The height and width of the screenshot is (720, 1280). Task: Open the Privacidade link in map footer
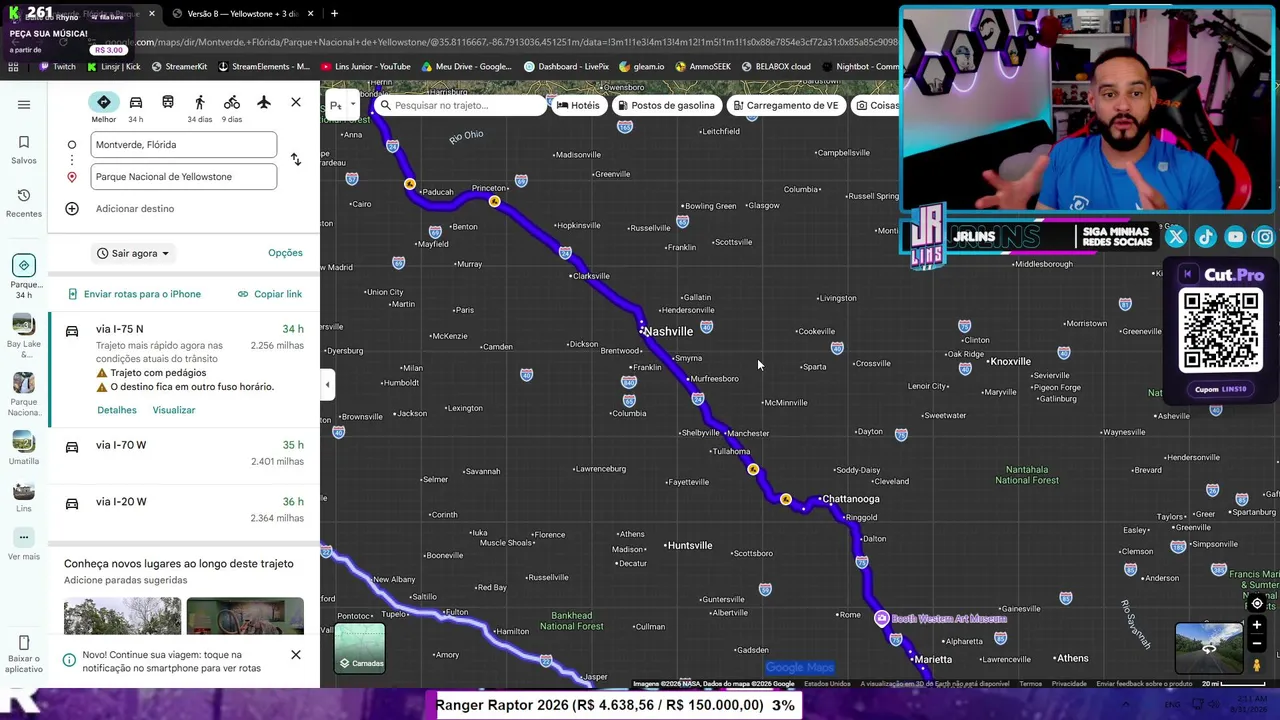tap(1069, 684)
